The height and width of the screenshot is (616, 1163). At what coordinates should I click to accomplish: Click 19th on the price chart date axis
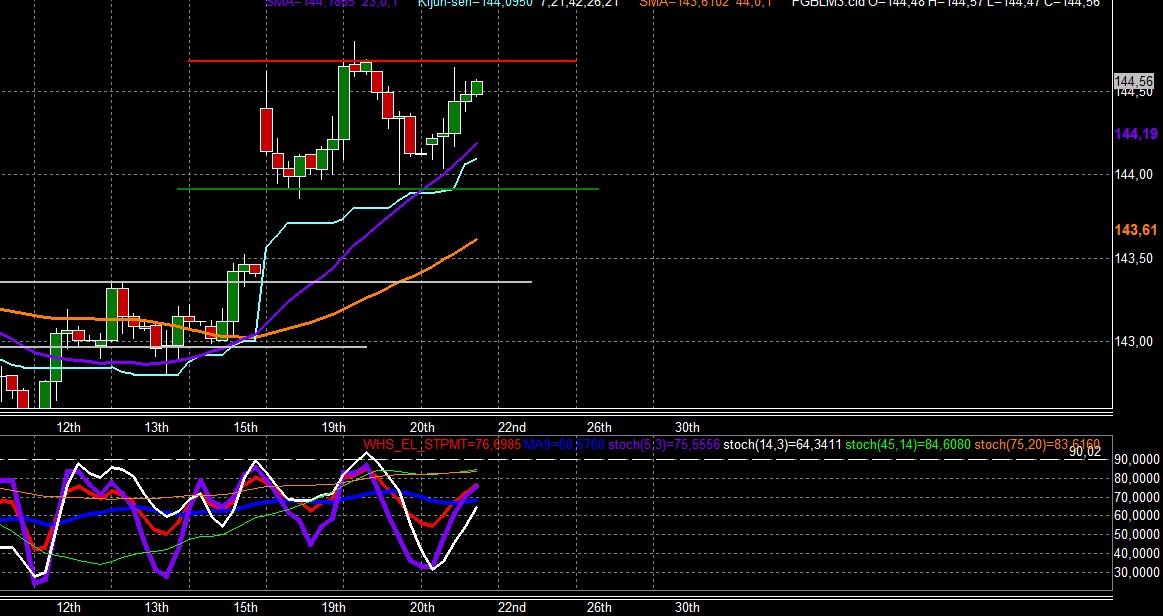334,428
